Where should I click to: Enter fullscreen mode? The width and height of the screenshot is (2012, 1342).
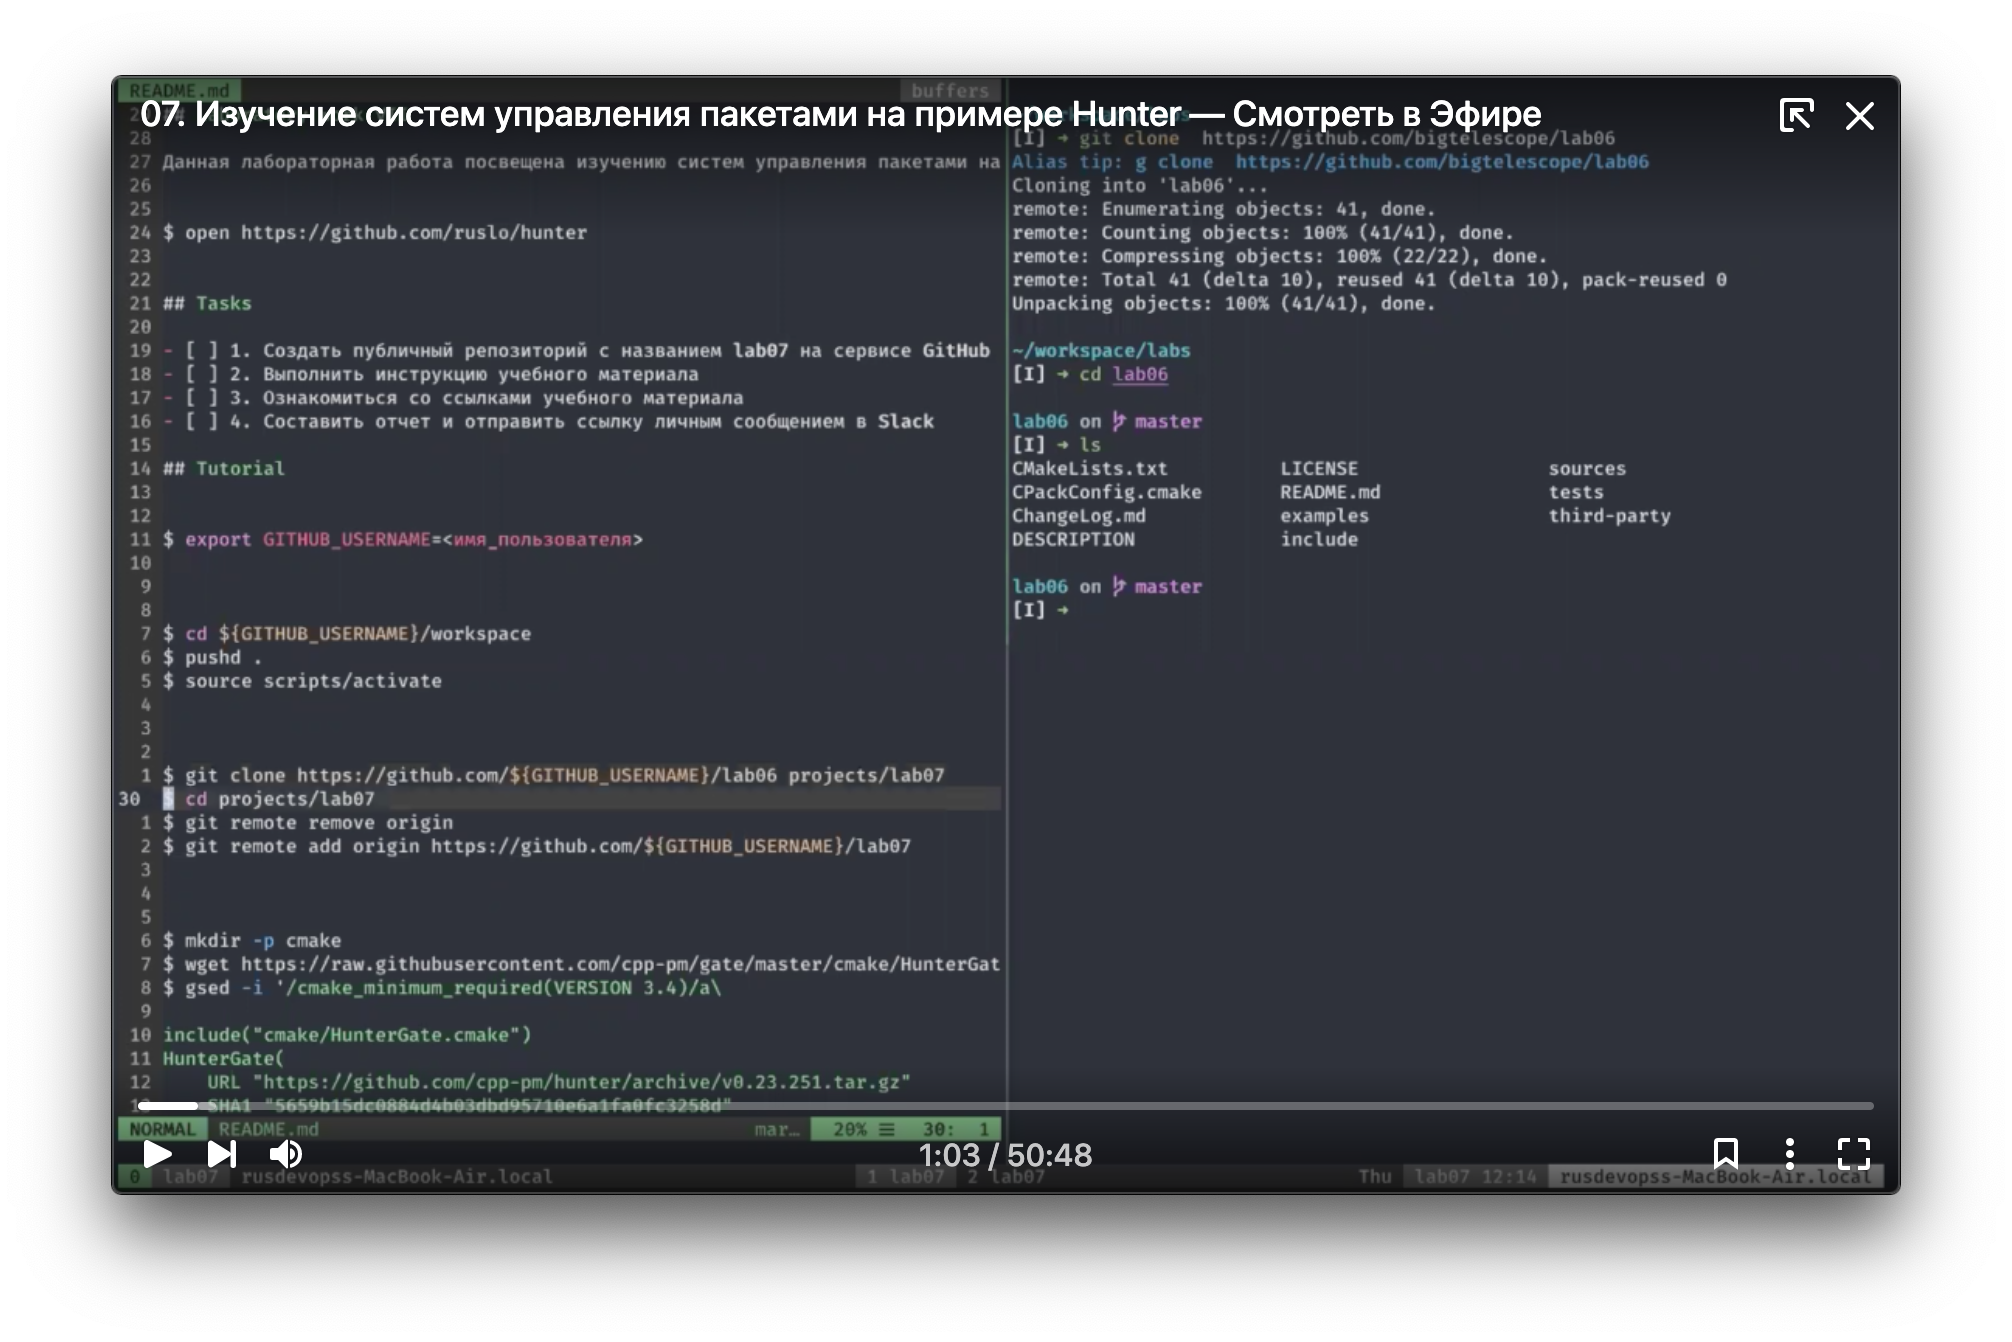point(1853,1153)
